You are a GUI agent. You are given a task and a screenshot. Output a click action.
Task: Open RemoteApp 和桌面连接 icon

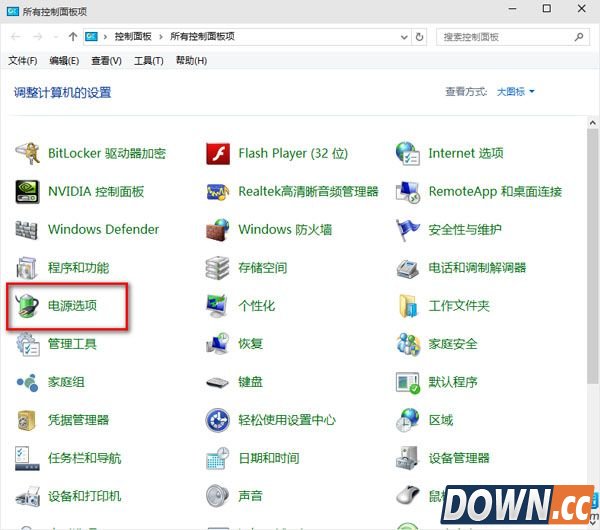tap(408, 191)
